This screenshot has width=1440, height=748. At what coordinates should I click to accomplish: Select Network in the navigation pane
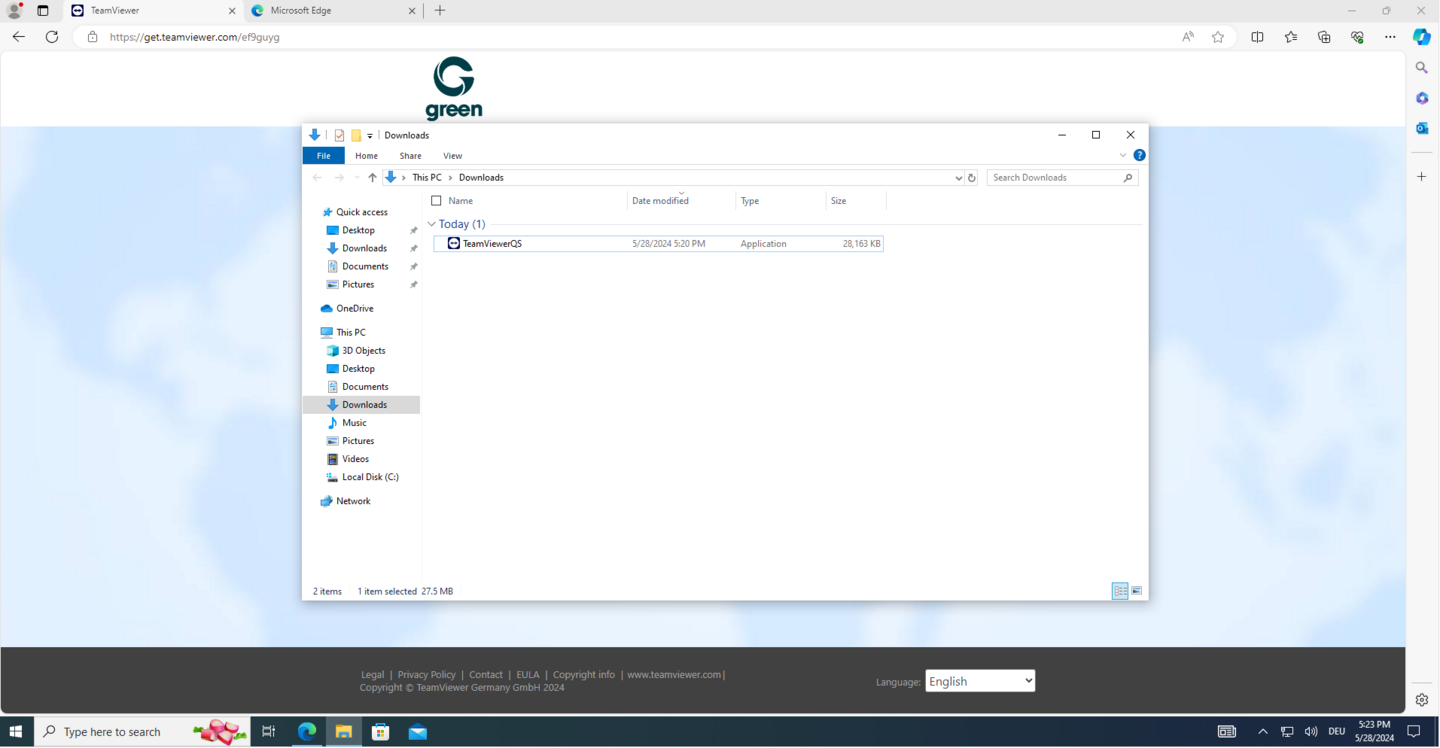pyautogui.click(x=353, y=501)
